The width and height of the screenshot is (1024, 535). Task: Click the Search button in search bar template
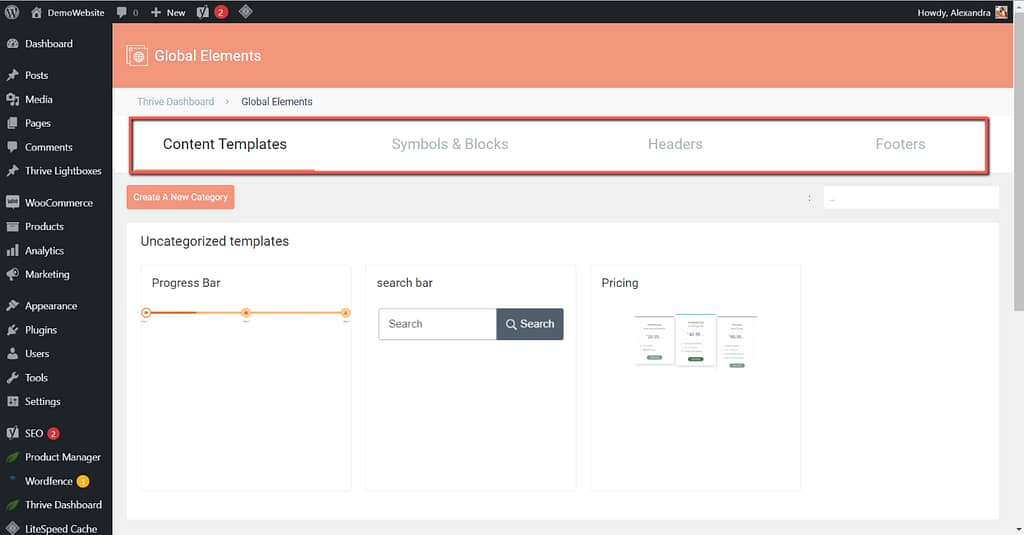[530, 324]
